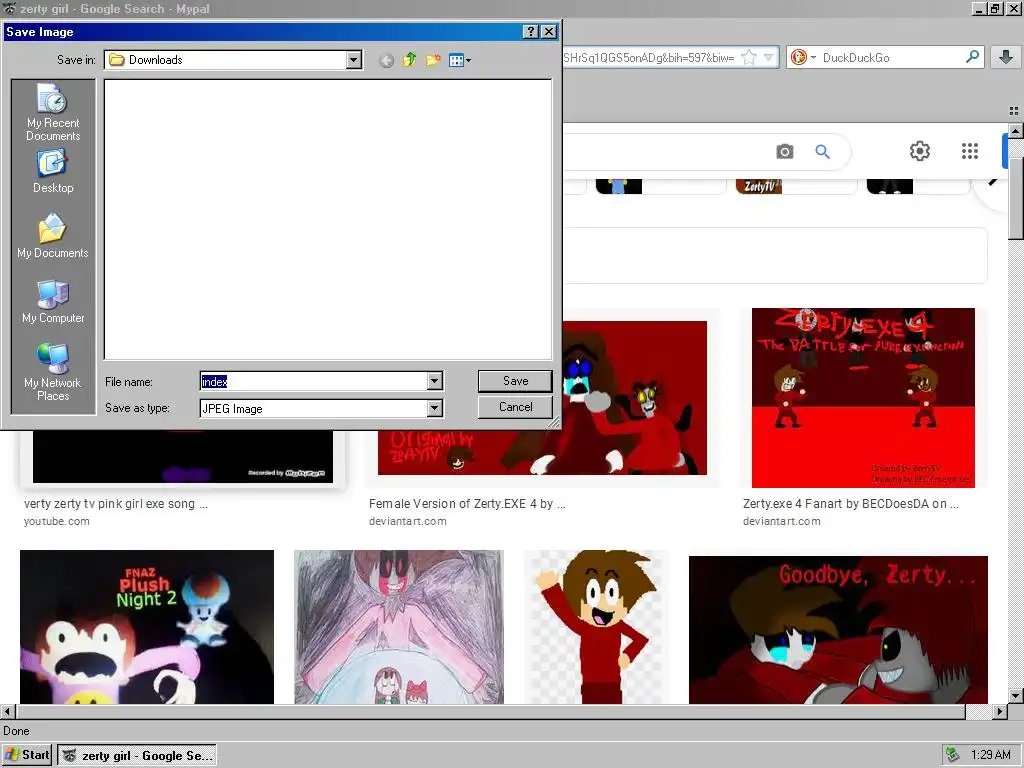Open the URL history dropdown arrow

click(769, 57)
